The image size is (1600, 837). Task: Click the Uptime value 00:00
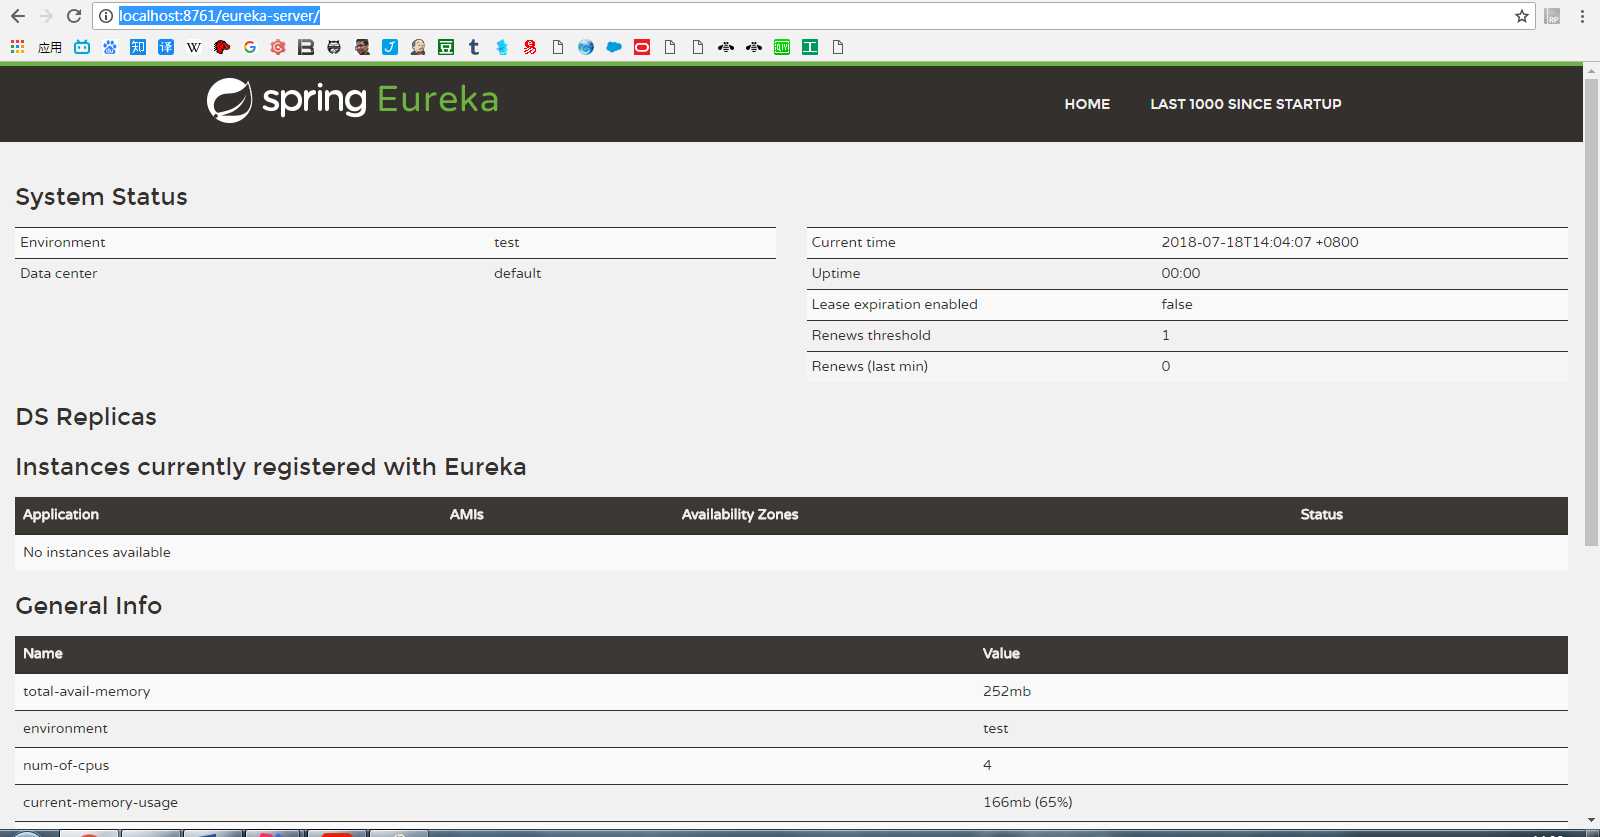pyautogui.click(x=1180, y=273)
